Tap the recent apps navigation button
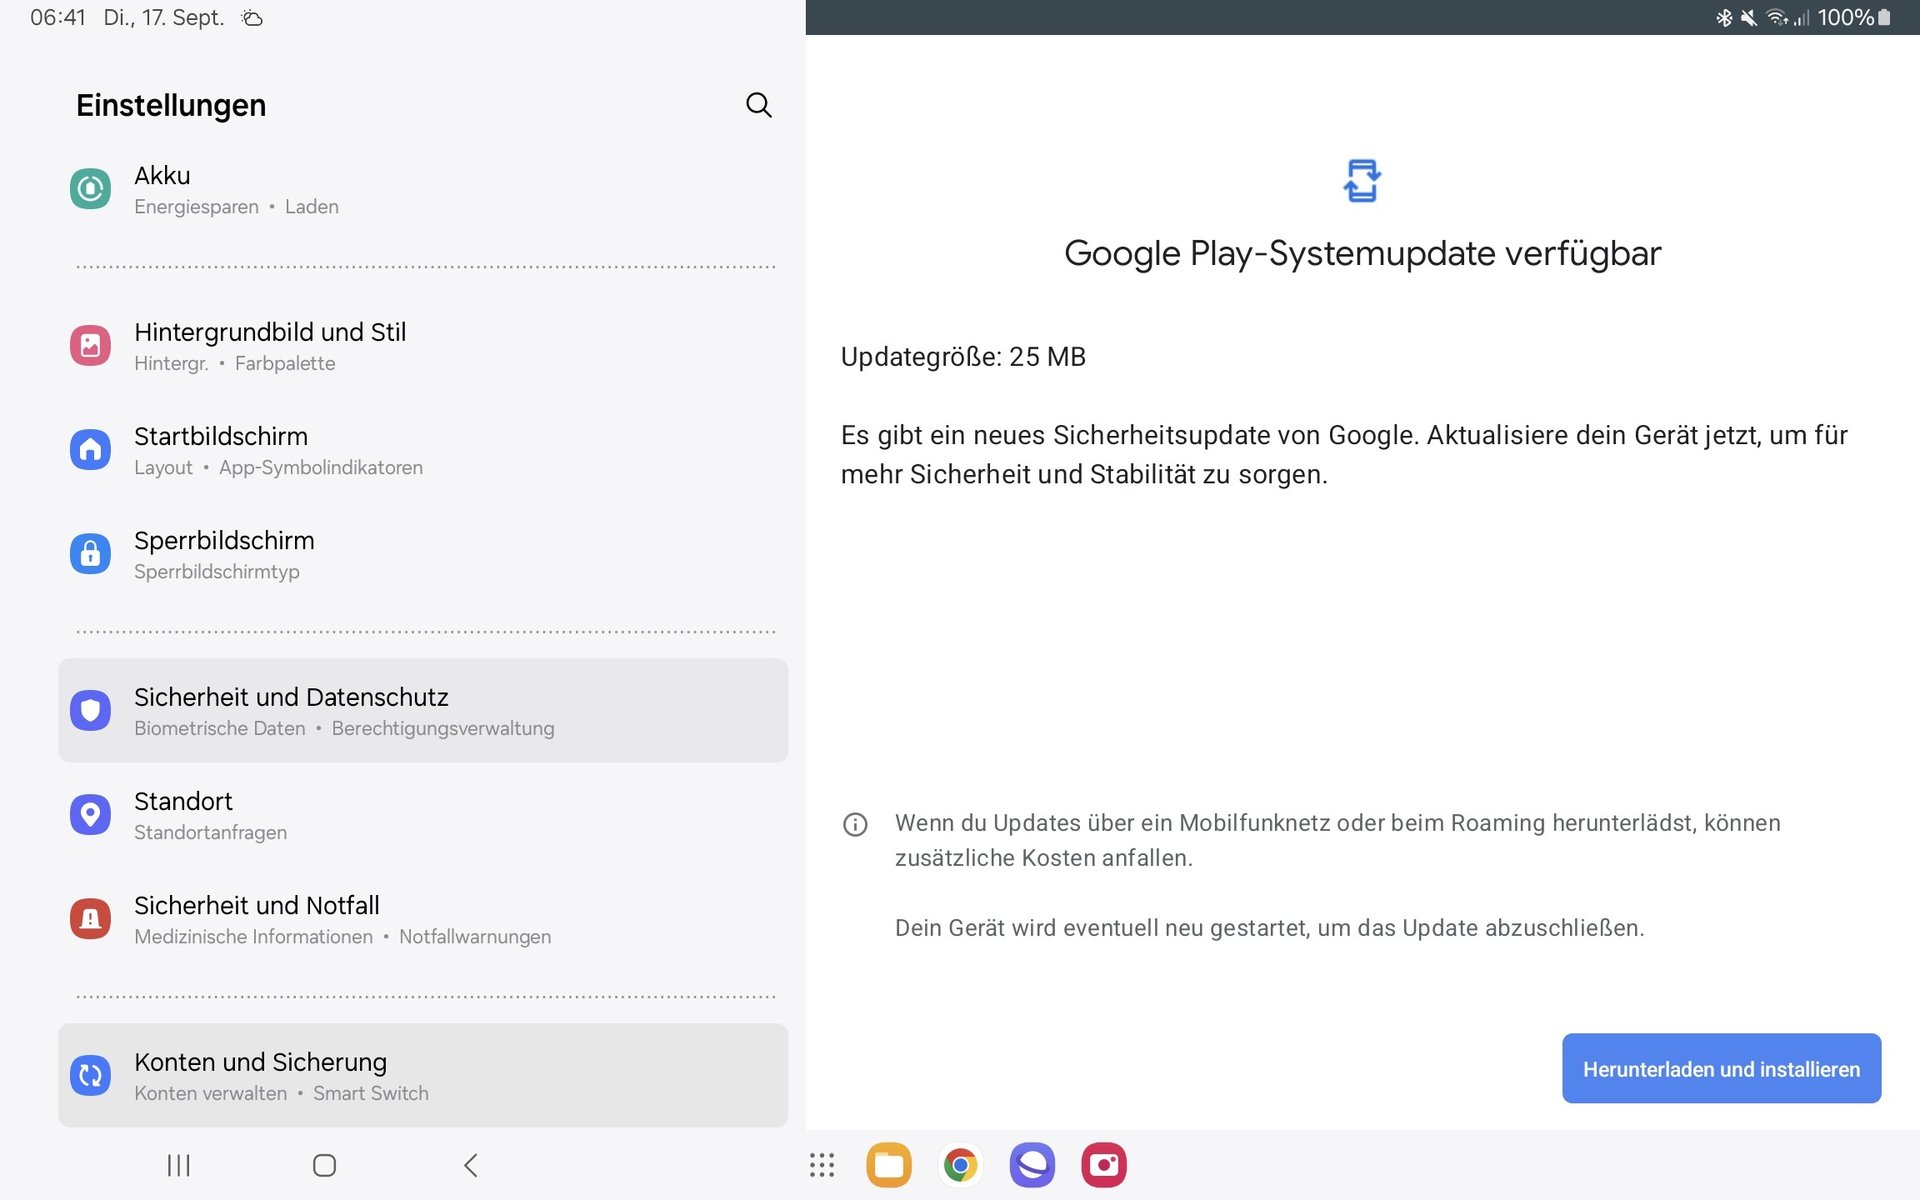Viewport: 1920px width, 1200px height. point(179,1165)
